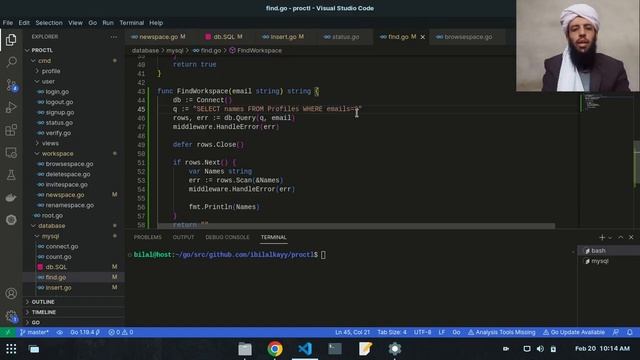
Task: Click the master branch in status bar
Action: coord(34,332)
